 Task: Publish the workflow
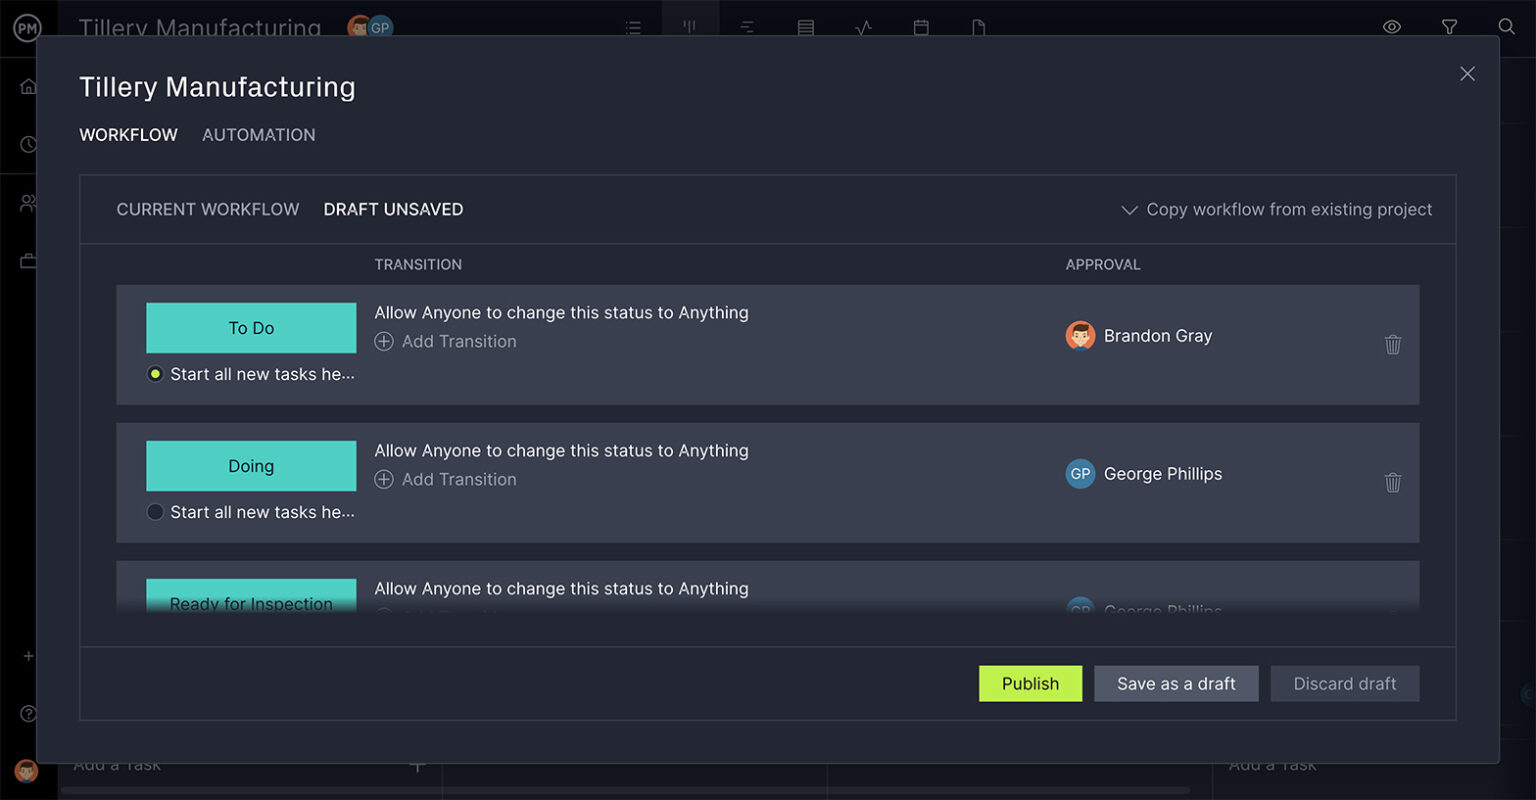[x=1030, y=684]
